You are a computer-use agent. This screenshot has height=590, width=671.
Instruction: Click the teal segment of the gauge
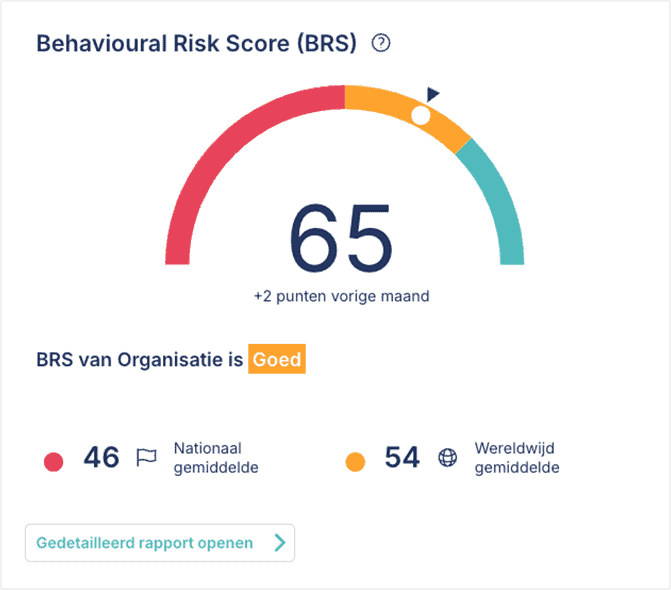pyautogui.click(x=501, y=200)
